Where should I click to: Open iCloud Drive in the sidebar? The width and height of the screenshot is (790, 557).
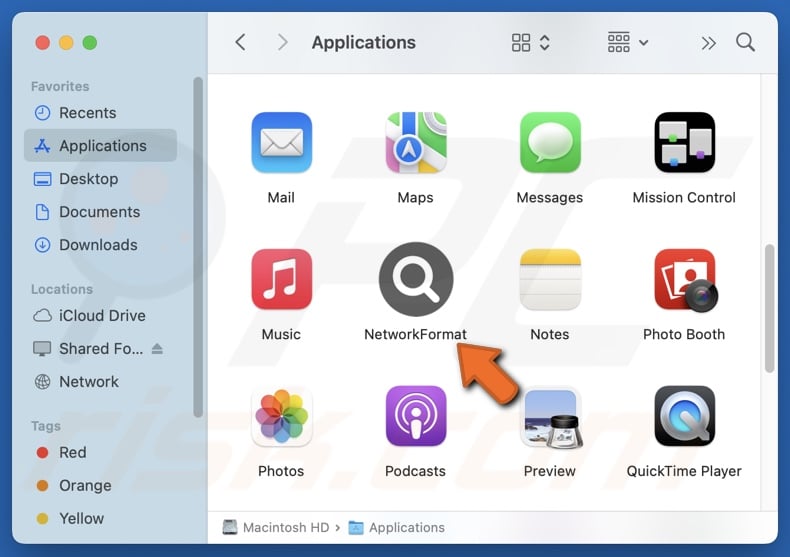(x=100, y=316)
